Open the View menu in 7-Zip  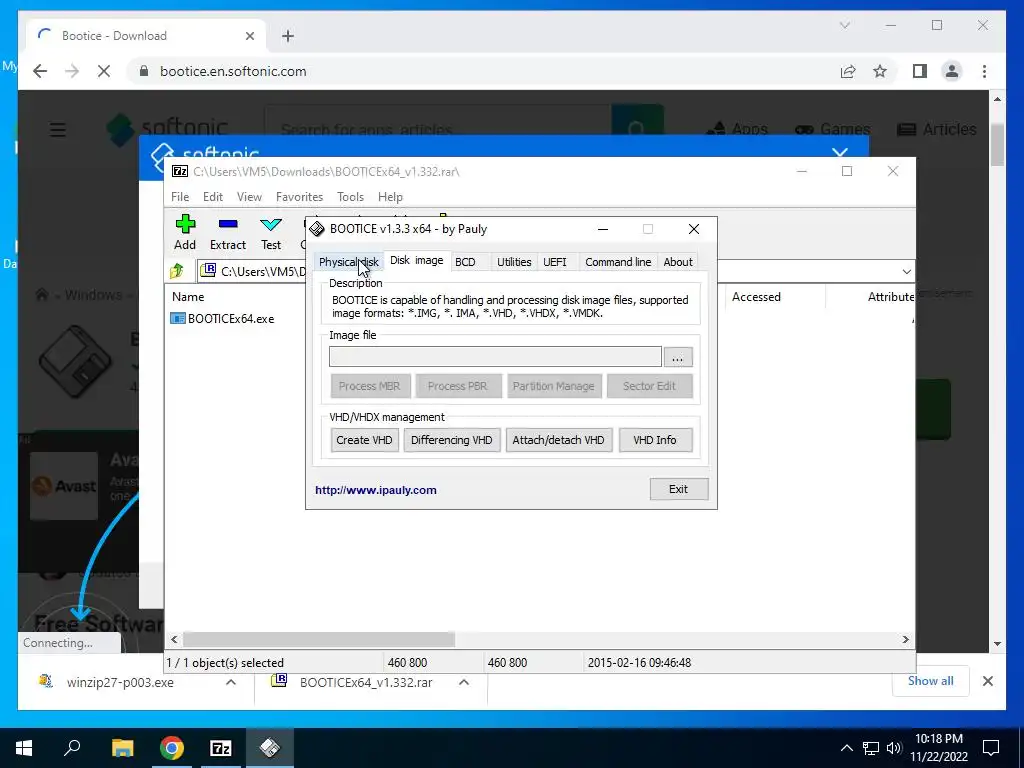pos(249,197)
